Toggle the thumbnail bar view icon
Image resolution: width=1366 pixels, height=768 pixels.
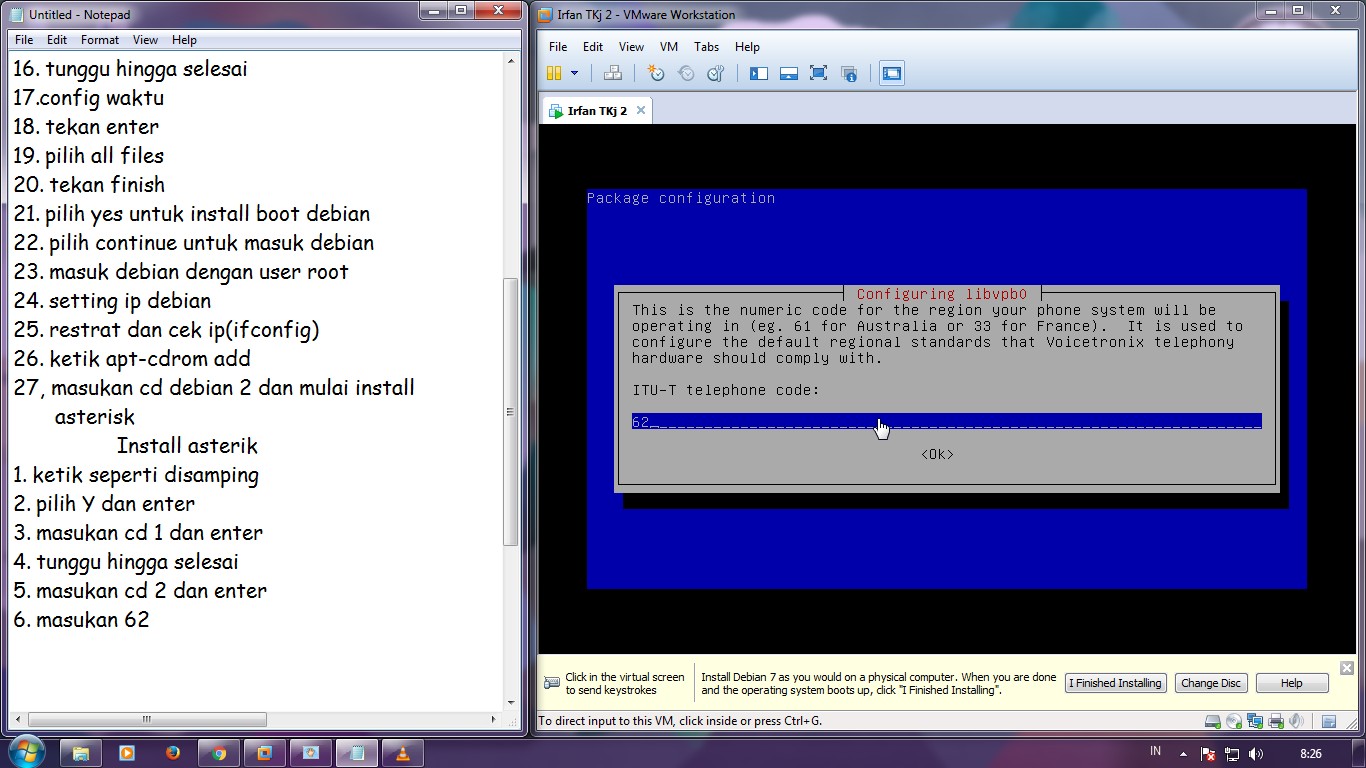point(789,73)
